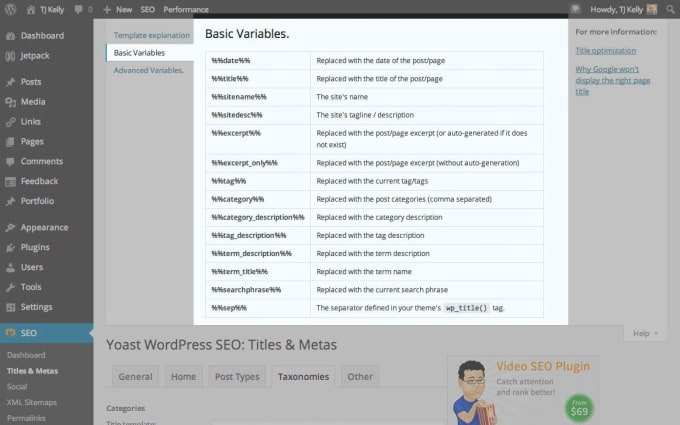Click the Feedback form icon
The width and height of the screenshot is (680, 425).
coord(10,181)
